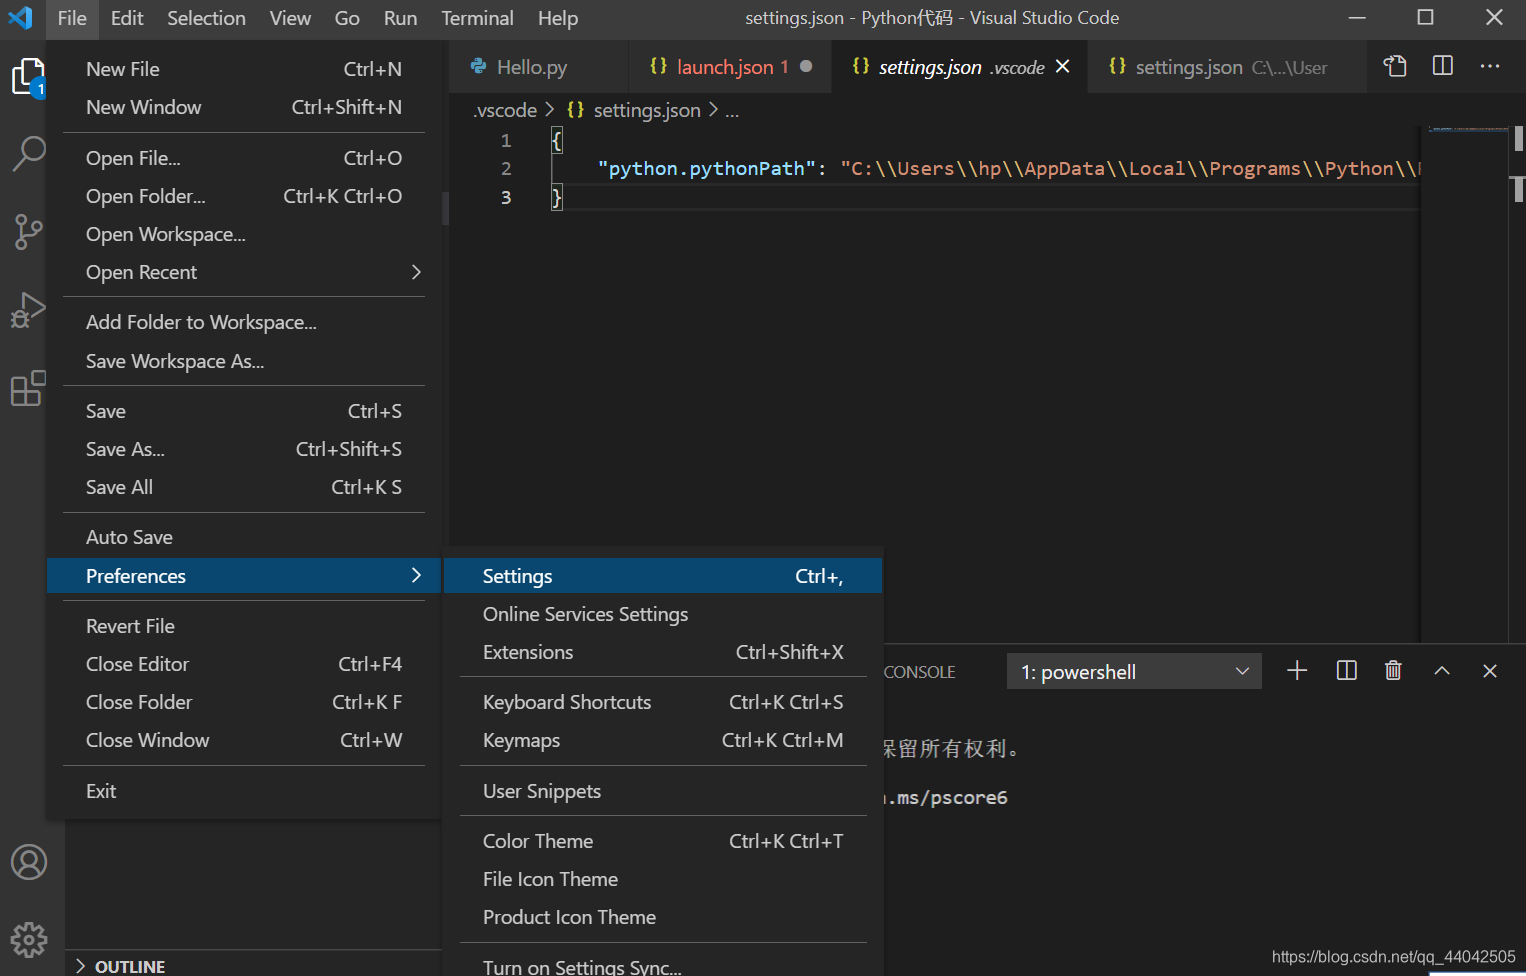The width and height of the screenshot is (1526, 976).
Task: Choose Close Folder menu item
Action: tap(244, 702)
